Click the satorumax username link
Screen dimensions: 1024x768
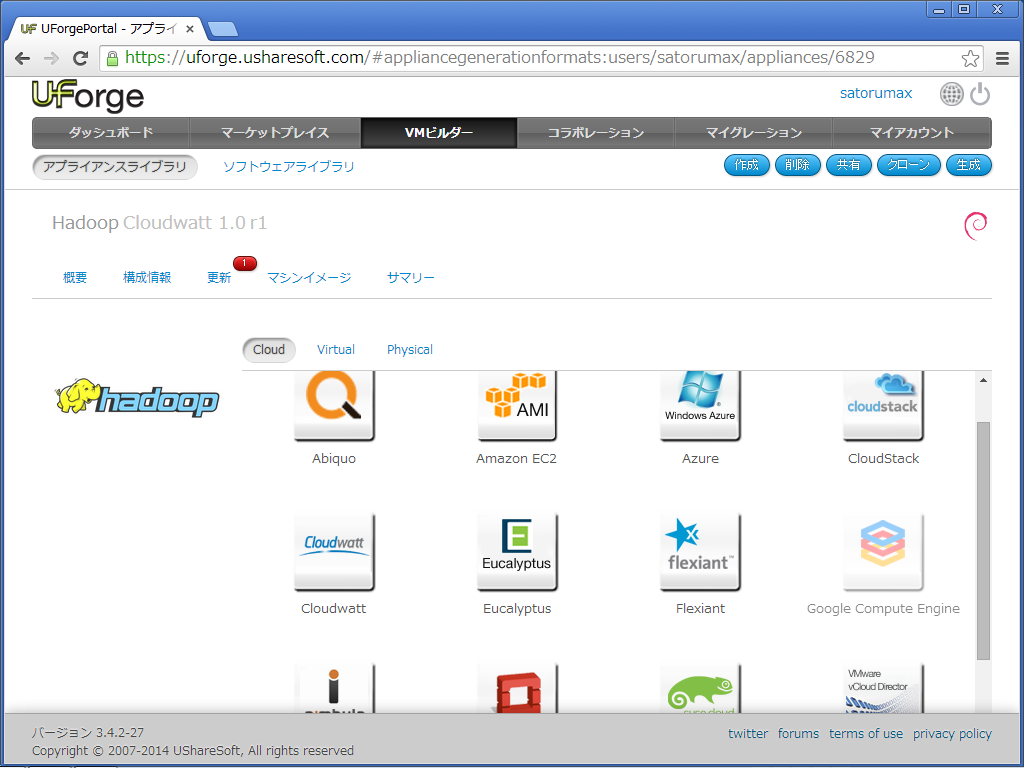pos(876,93)
